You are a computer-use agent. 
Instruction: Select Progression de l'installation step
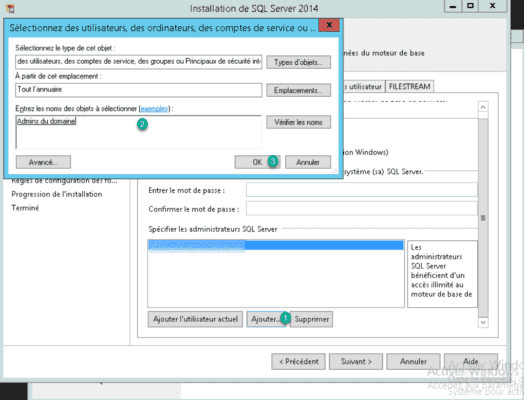click(x=57, y=194)
